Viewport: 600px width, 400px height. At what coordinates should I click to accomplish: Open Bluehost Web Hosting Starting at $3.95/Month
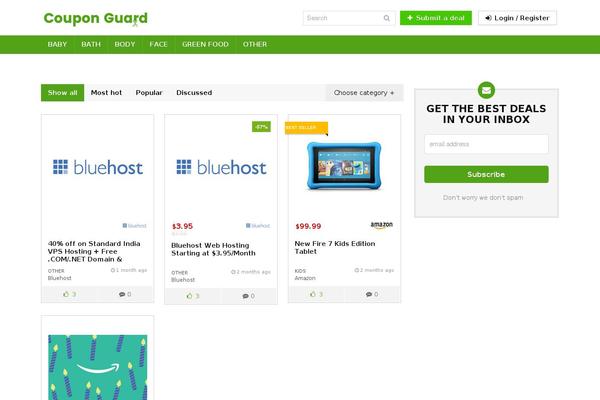pos(214,249)
